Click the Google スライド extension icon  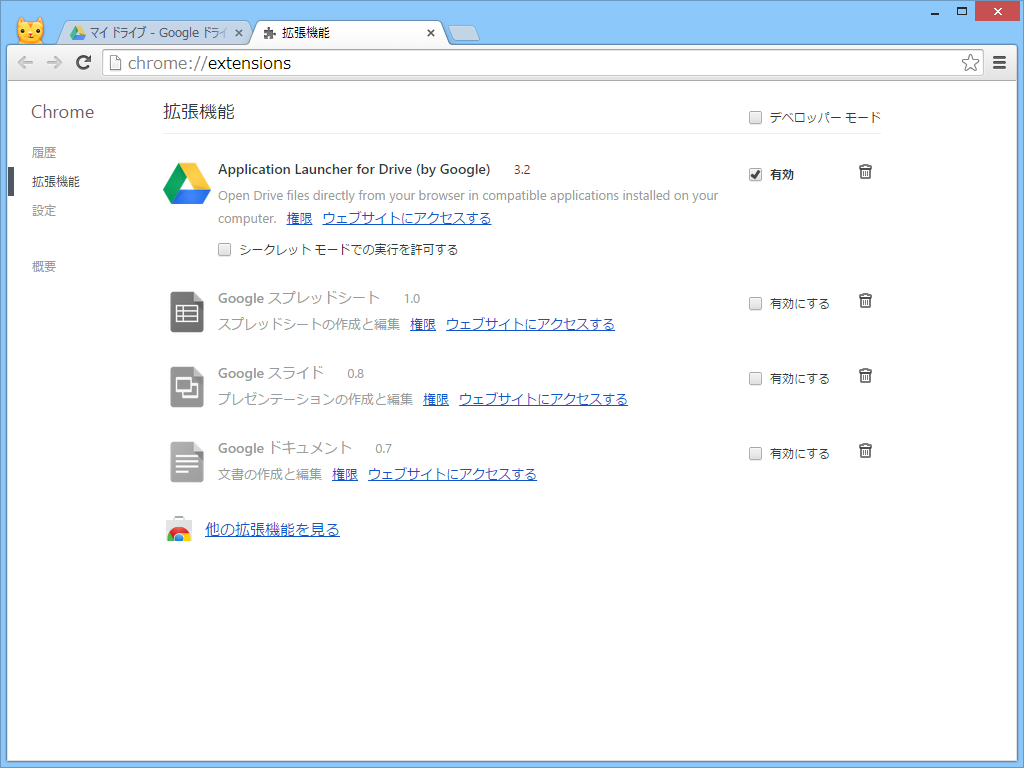click(186, 386)
